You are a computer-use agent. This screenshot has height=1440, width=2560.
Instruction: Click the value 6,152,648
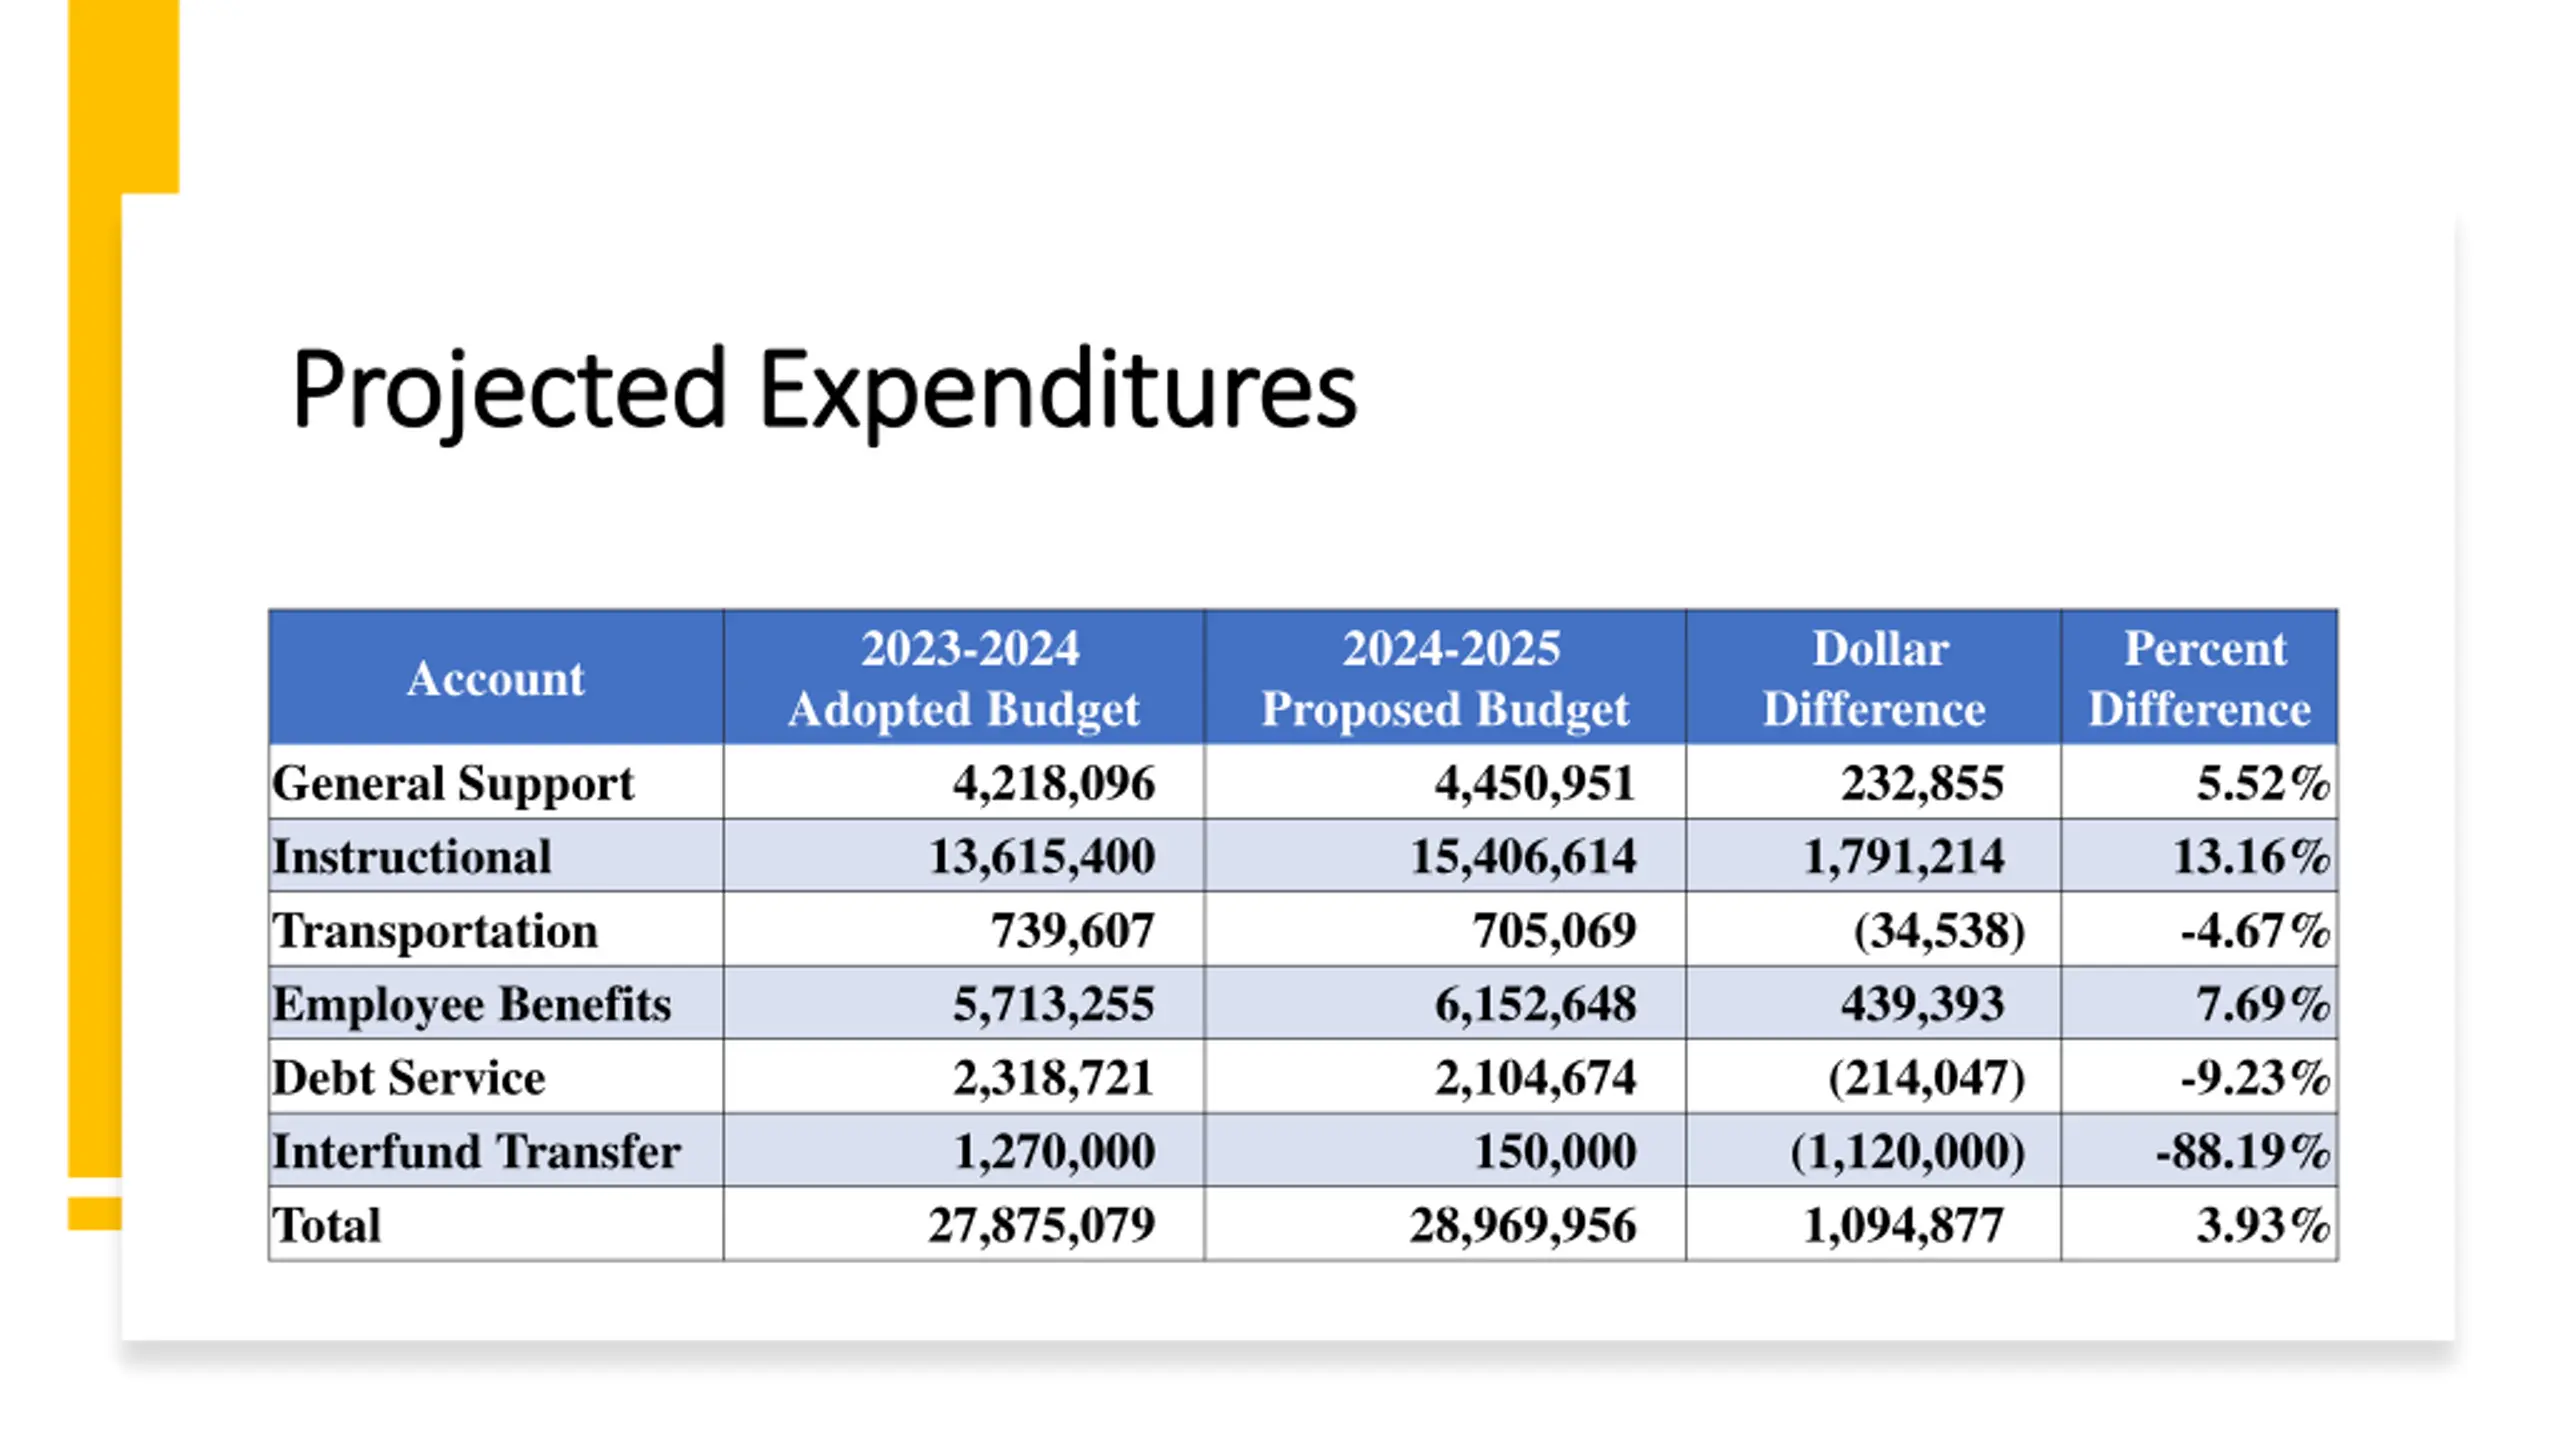coord(1535,1004)
